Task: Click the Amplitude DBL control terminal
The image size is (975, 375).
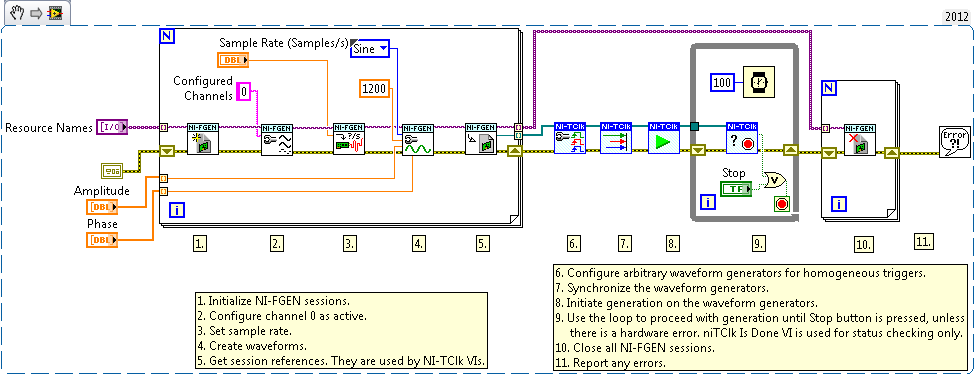Action: tap(101, 207)
